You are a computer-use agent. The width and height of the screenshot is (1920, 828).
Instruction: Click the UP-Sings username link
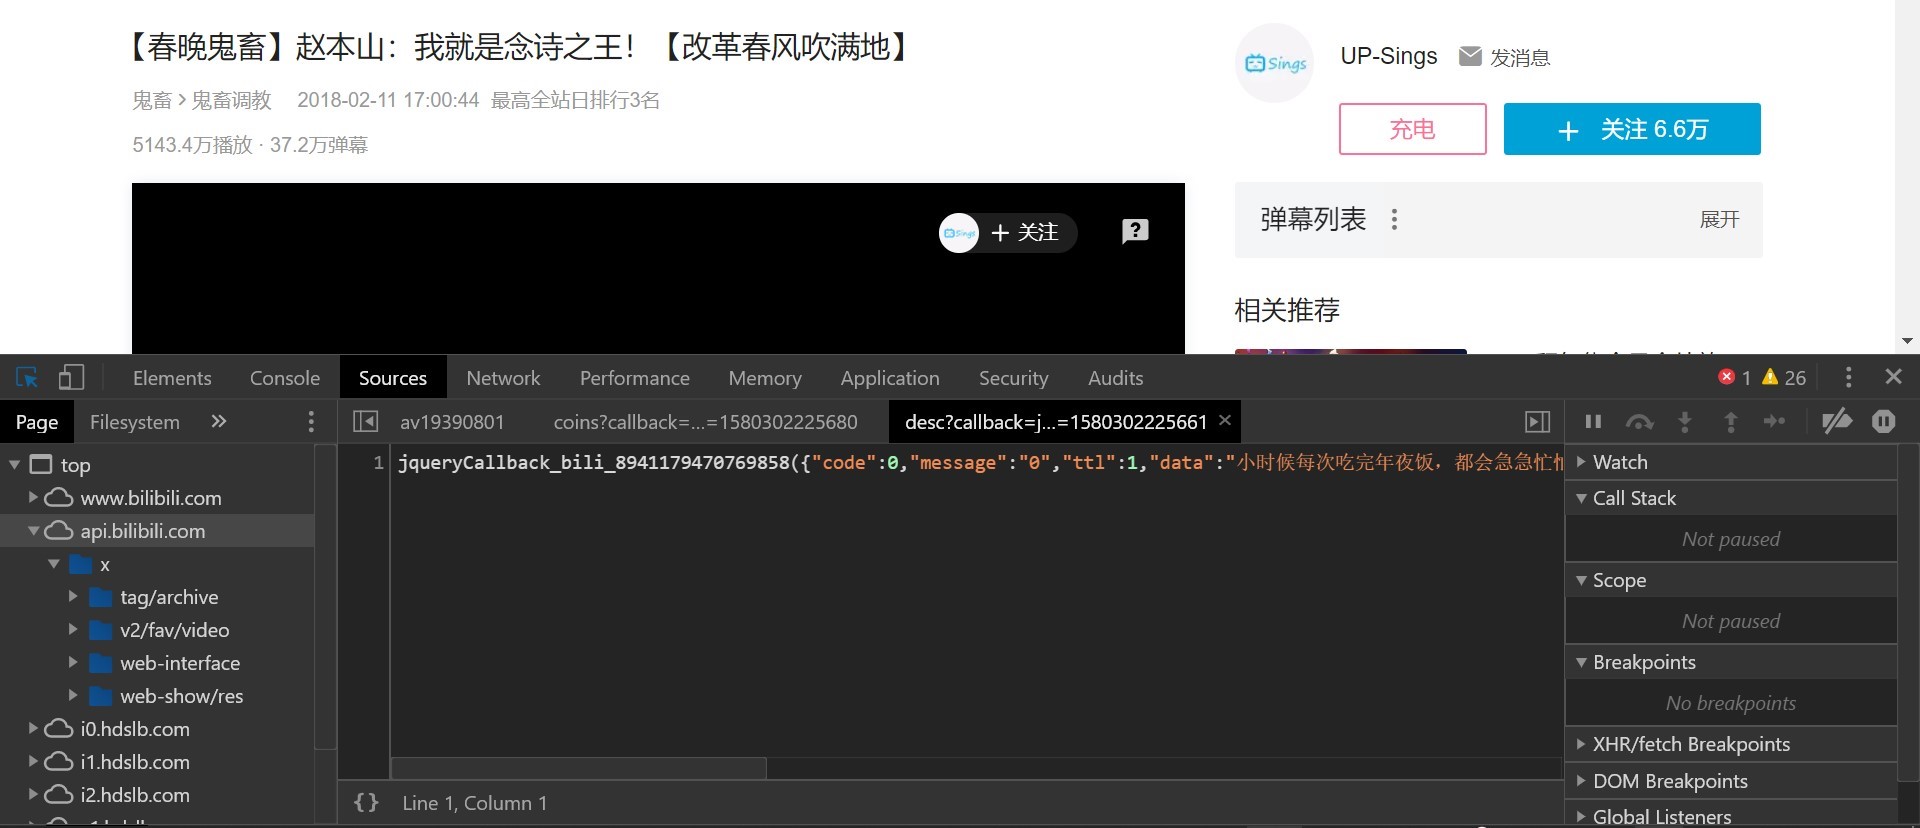pyautogui.click(x=1389, y=56)
